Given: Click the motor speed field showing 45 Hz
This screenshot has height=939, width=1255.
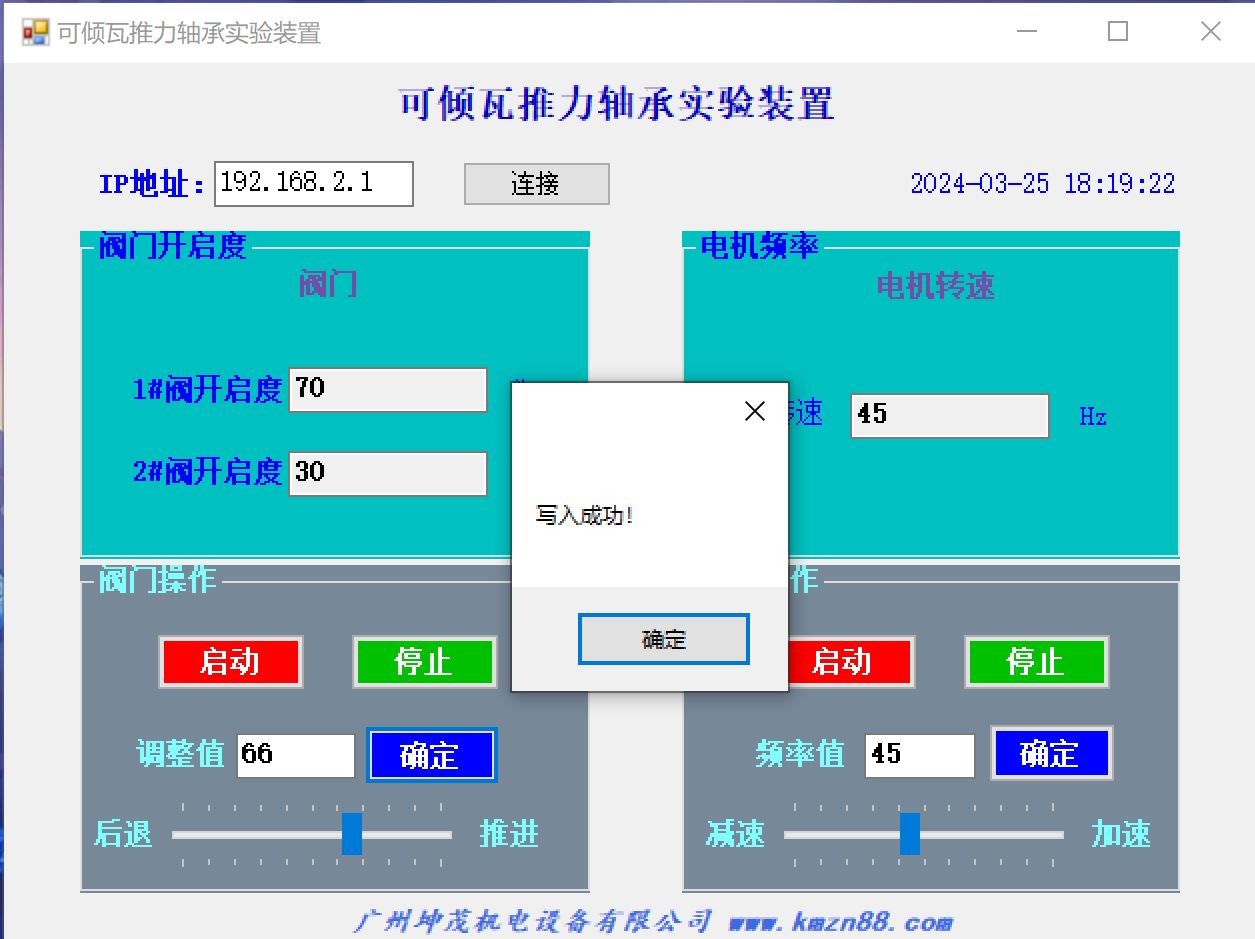Looking at the screenshot, I should [x=948, y=415].
